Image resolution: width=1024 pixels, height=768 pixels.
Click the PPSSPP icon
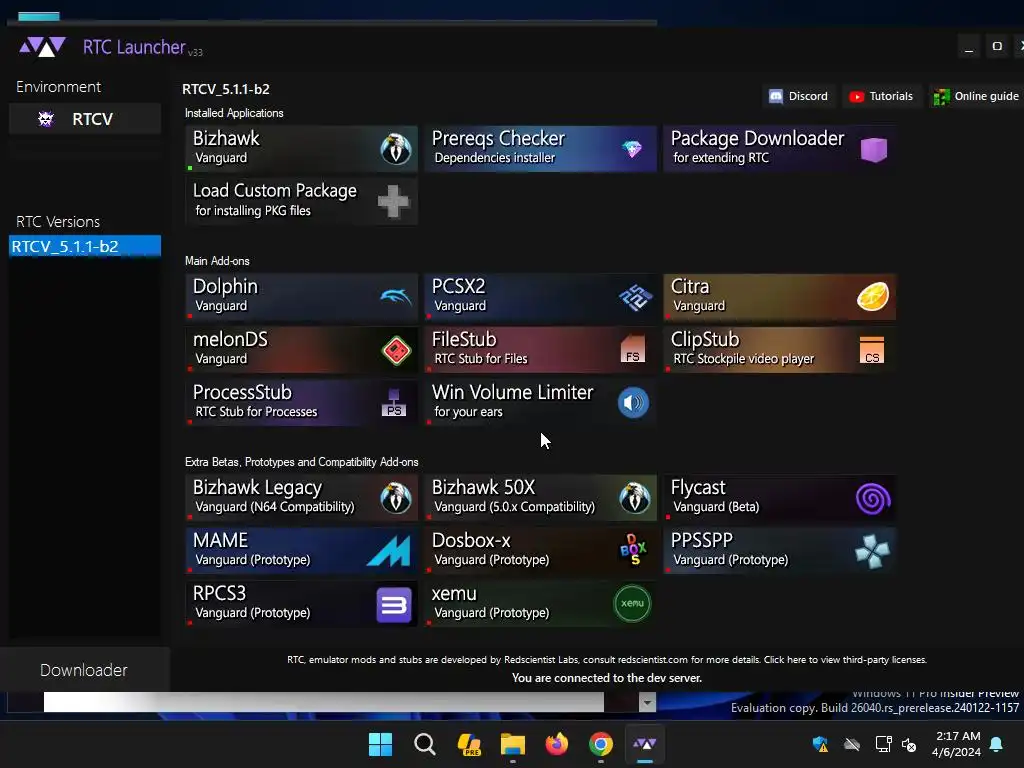(x=872, y=552)
